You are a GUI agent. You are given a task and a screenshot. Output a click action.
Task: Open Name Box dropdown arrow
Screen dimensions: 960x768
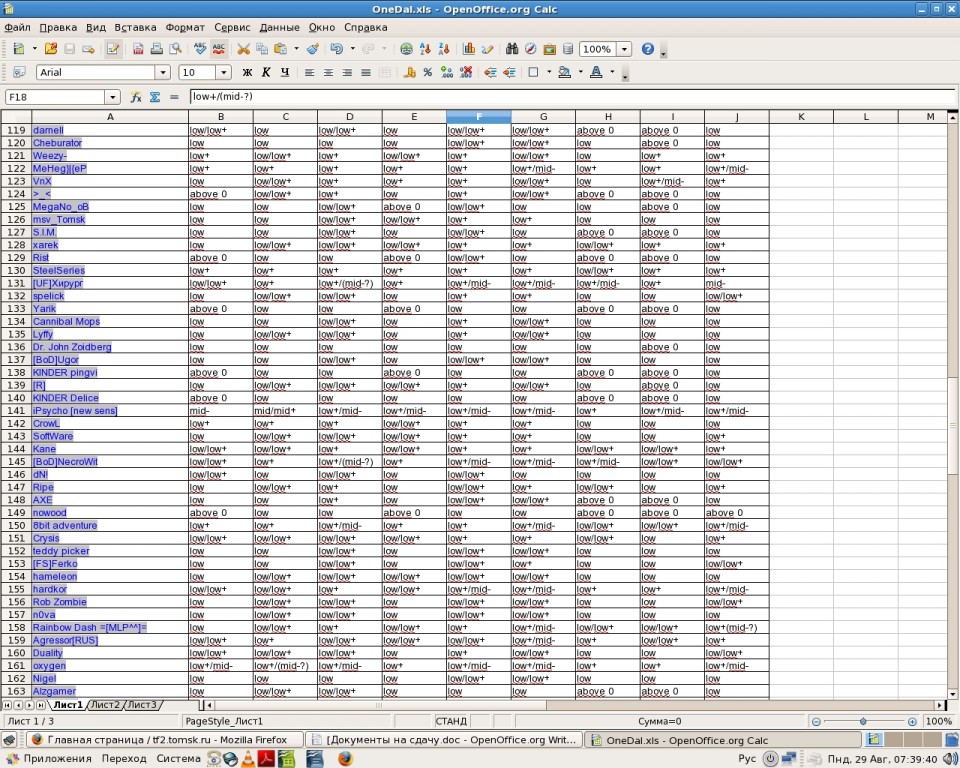point(112,97)
